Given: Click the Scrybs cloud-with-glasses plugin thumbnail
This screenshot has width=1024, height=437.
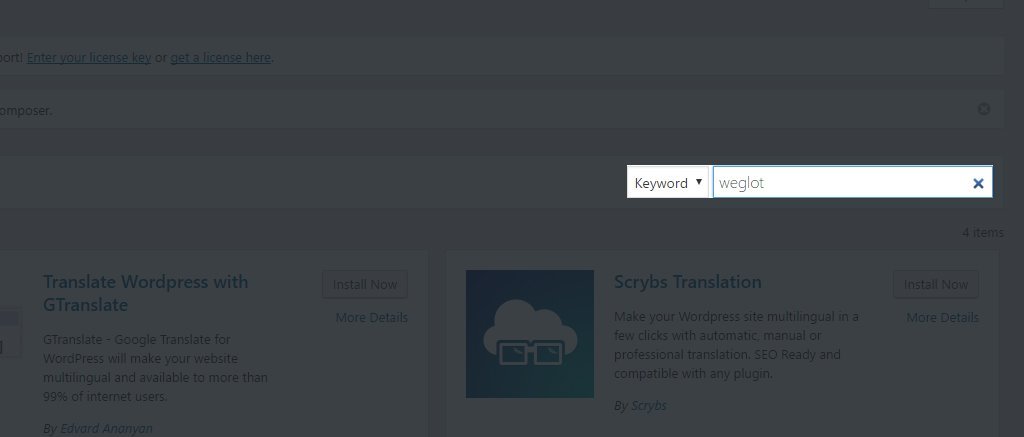Looking at the screenshot, I should [530, 334].
